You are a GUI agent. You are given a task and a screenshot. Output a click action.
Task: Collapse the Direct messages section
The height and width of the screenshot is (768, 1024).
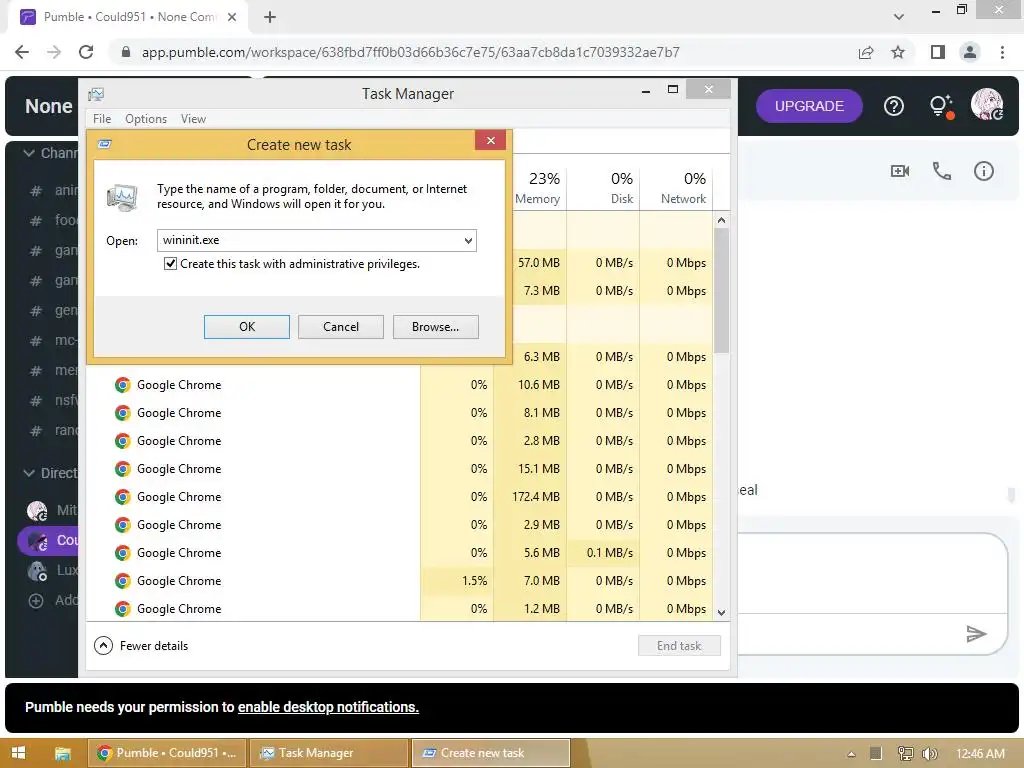[29, 473]
